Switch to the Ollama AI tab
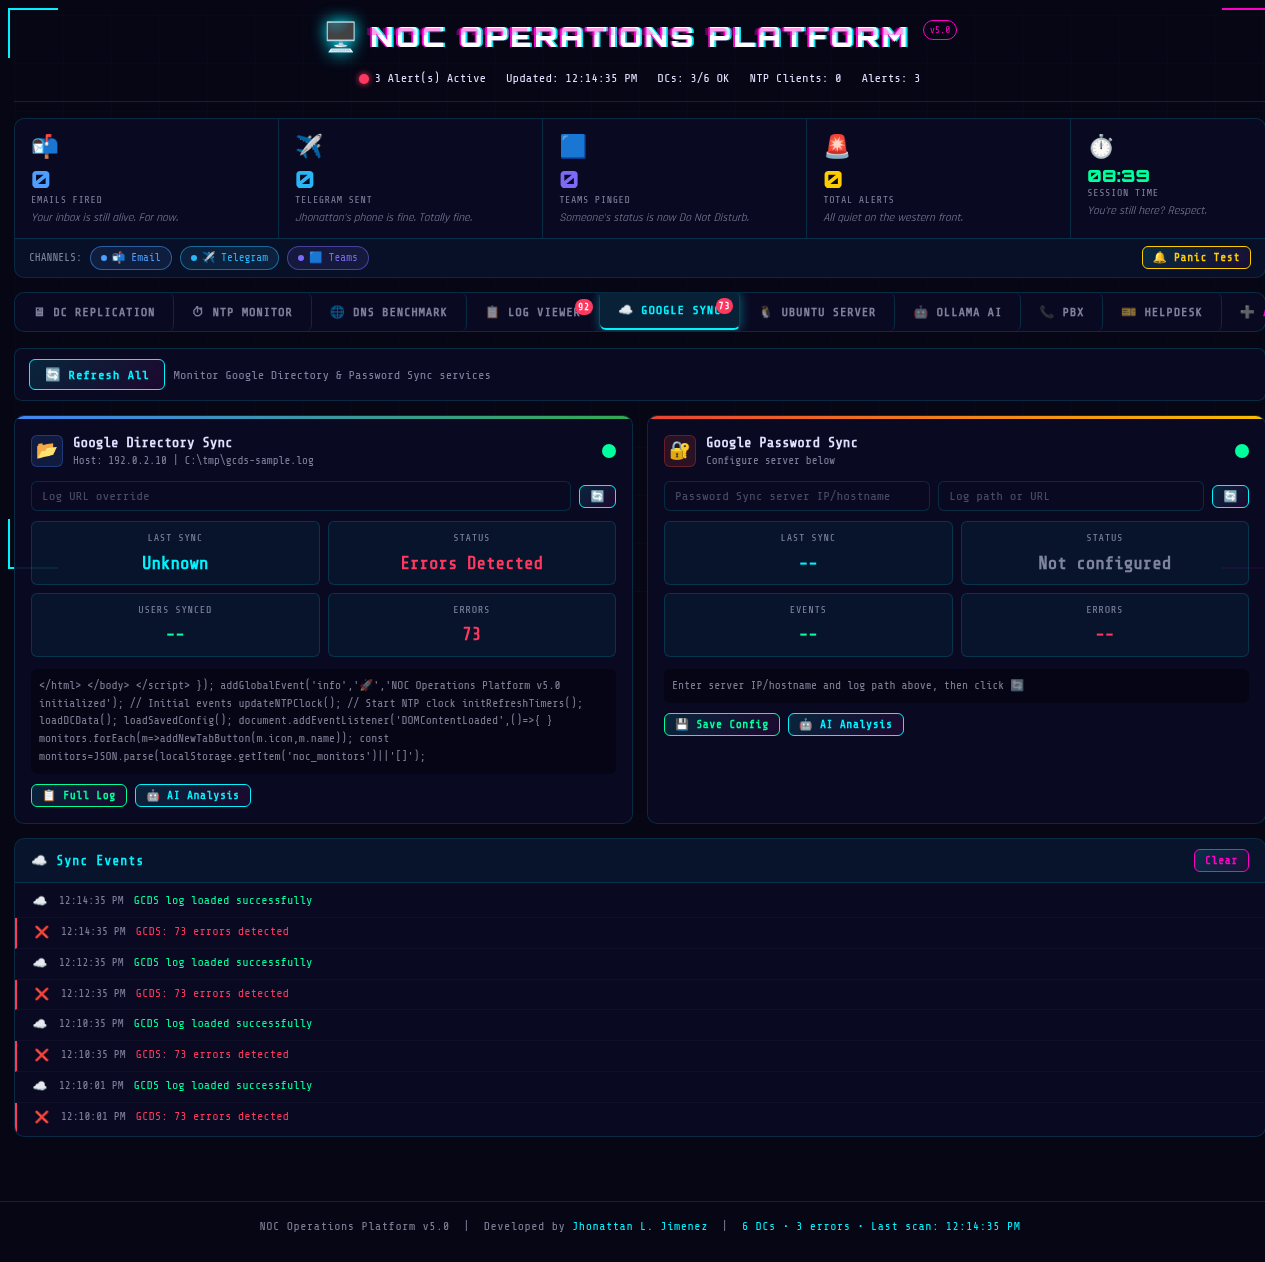This screenshot has height=1262, width=1265. pos(957,312)
